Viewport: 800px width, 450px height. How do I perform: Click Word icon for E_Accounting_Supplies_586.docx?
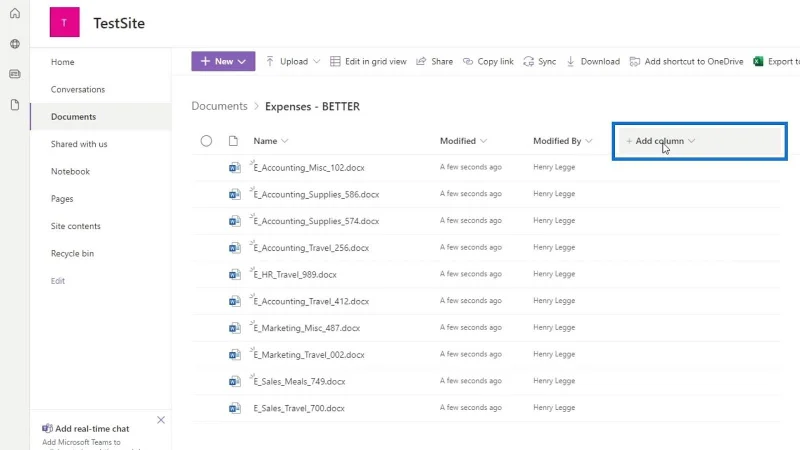[234, 194]
